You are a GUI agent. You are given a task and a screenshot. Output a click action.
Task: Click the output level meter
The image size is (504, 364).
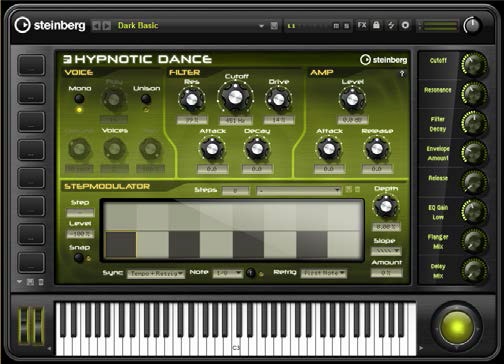tap(439, 26)
